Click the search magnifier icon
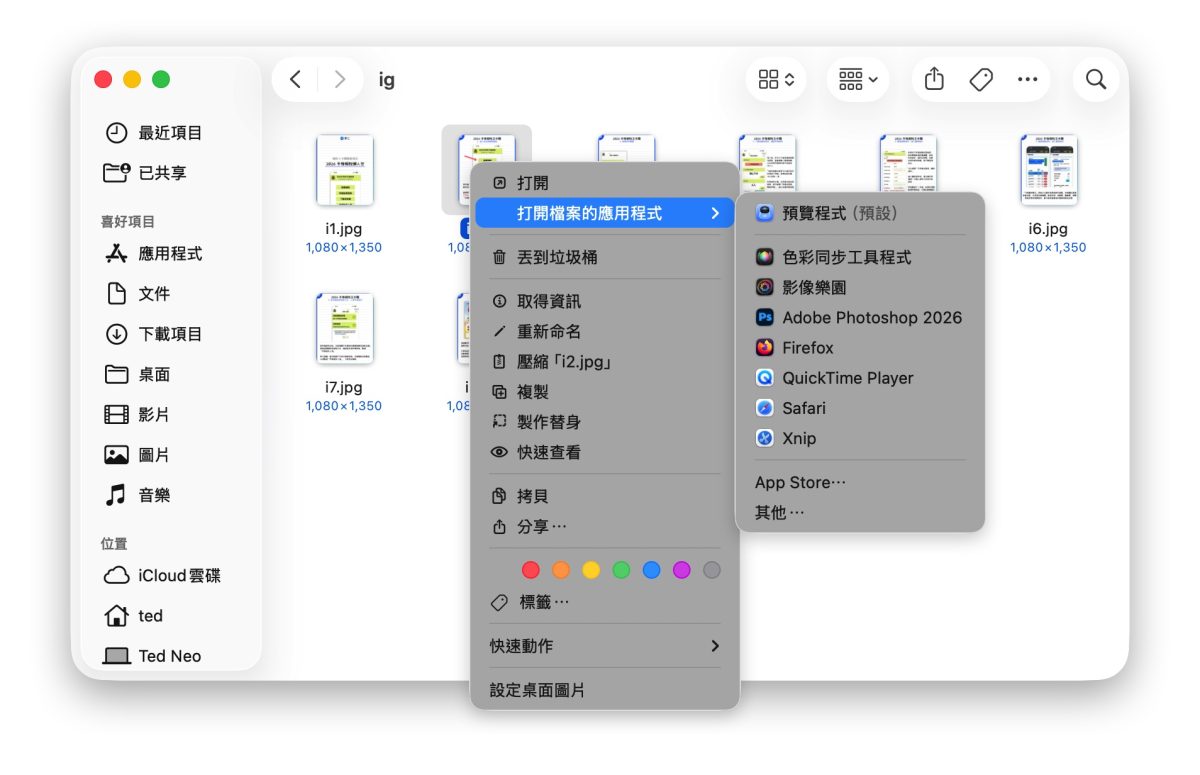This screenshot has height=775, width=1200. tap(1096, 80)
